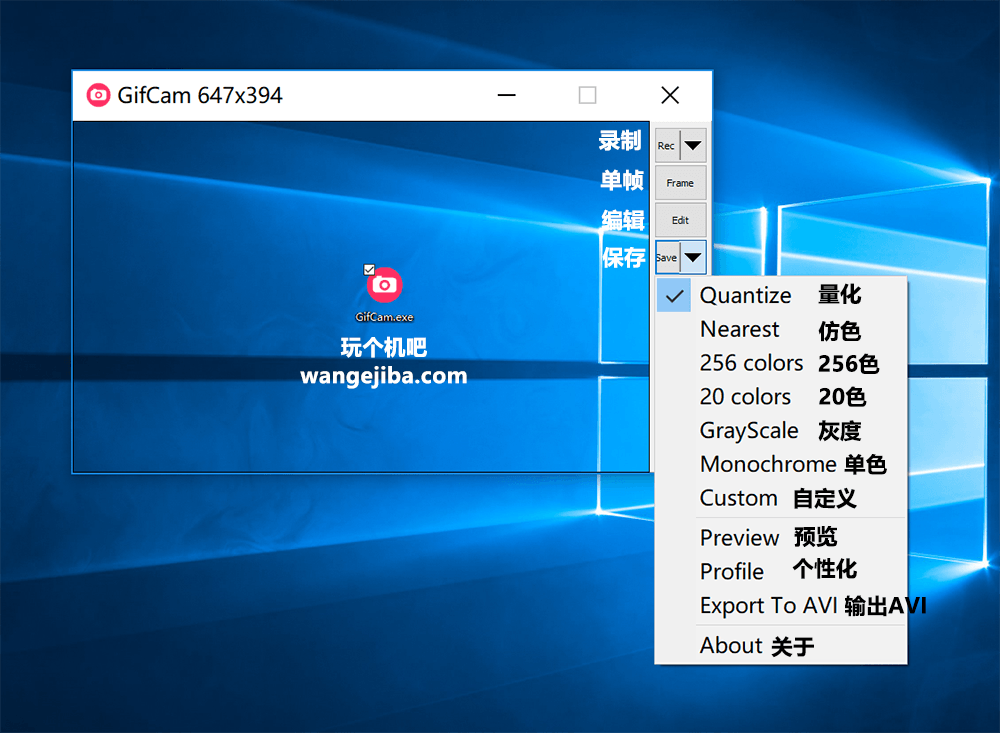
Task: Open the About menu entry
Action: (x=731, y=646)
